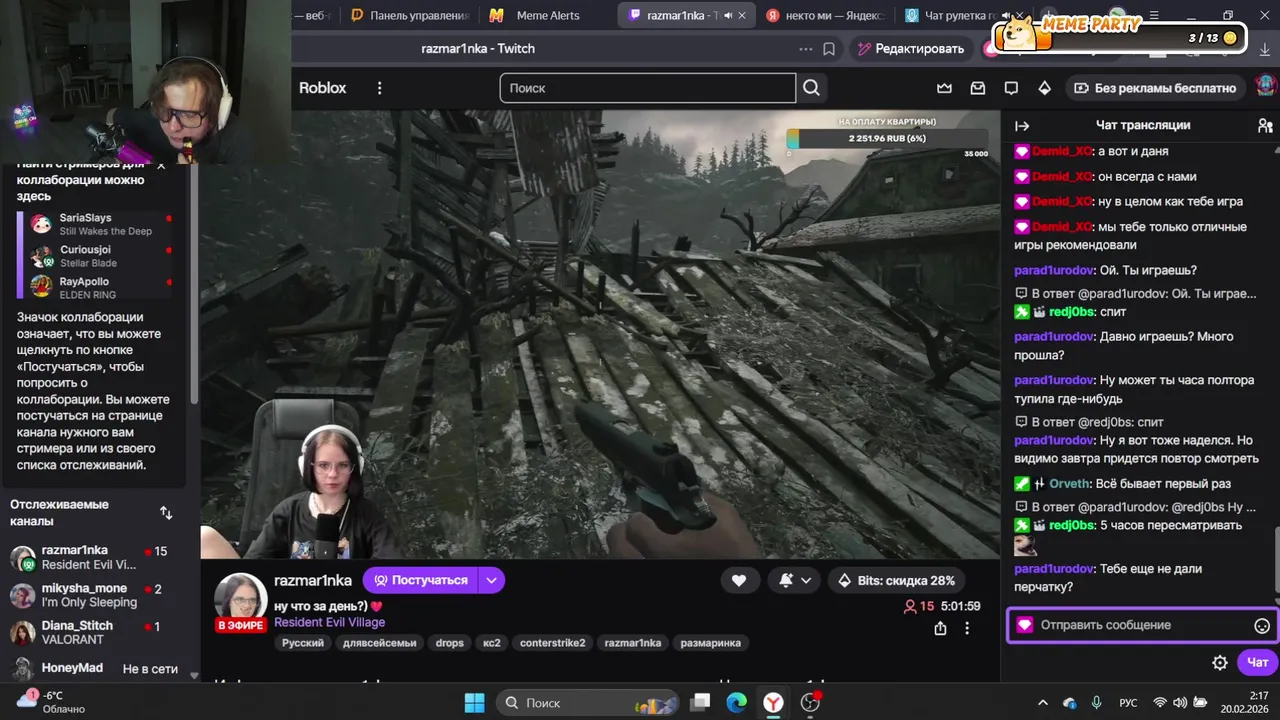The image size is (1280, 720).
Task: Open RayApollo collaboration suggestion
Action: (100, 288)
